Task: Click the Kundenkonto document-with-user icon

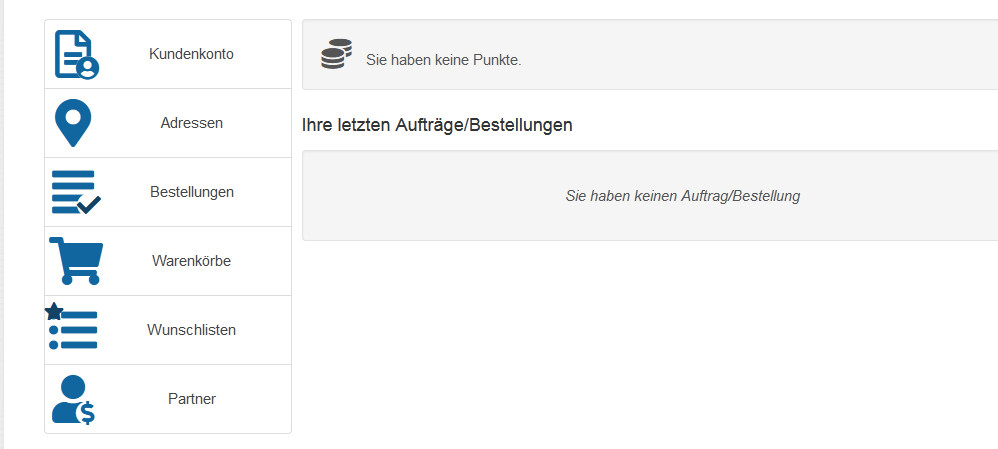Action: click(x=74, y=53)
